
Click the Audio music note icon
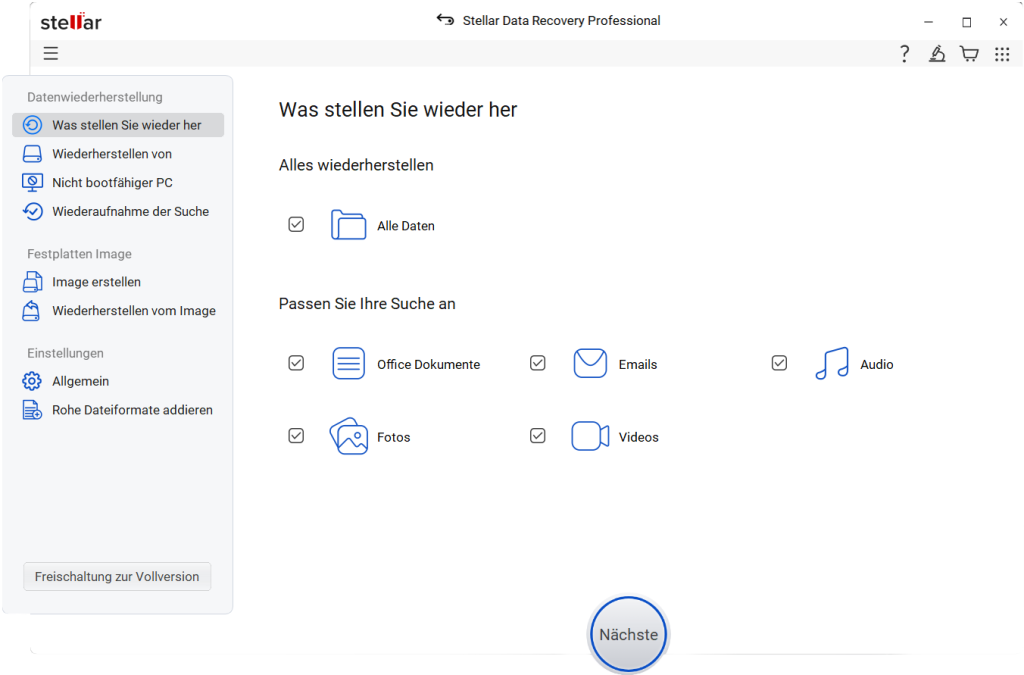(x=832, y=364)
